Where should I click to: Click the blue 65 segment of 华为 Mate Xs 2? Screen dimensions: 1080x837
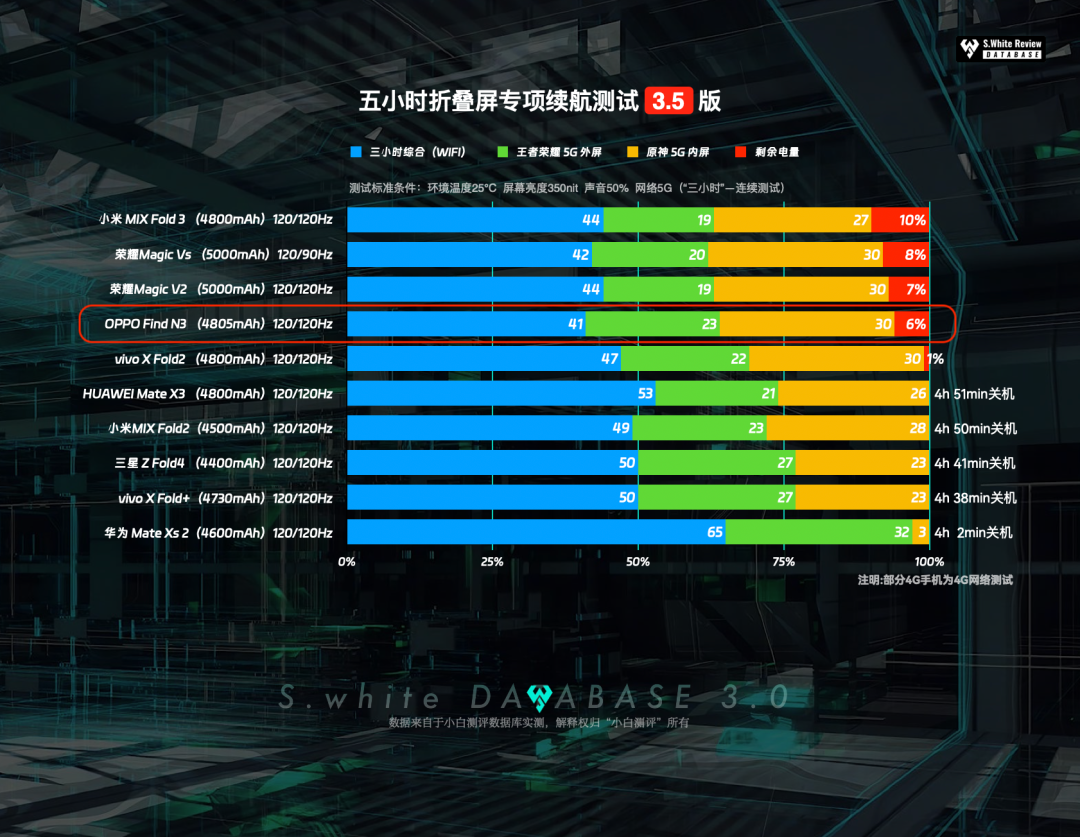tap(536, 532)
